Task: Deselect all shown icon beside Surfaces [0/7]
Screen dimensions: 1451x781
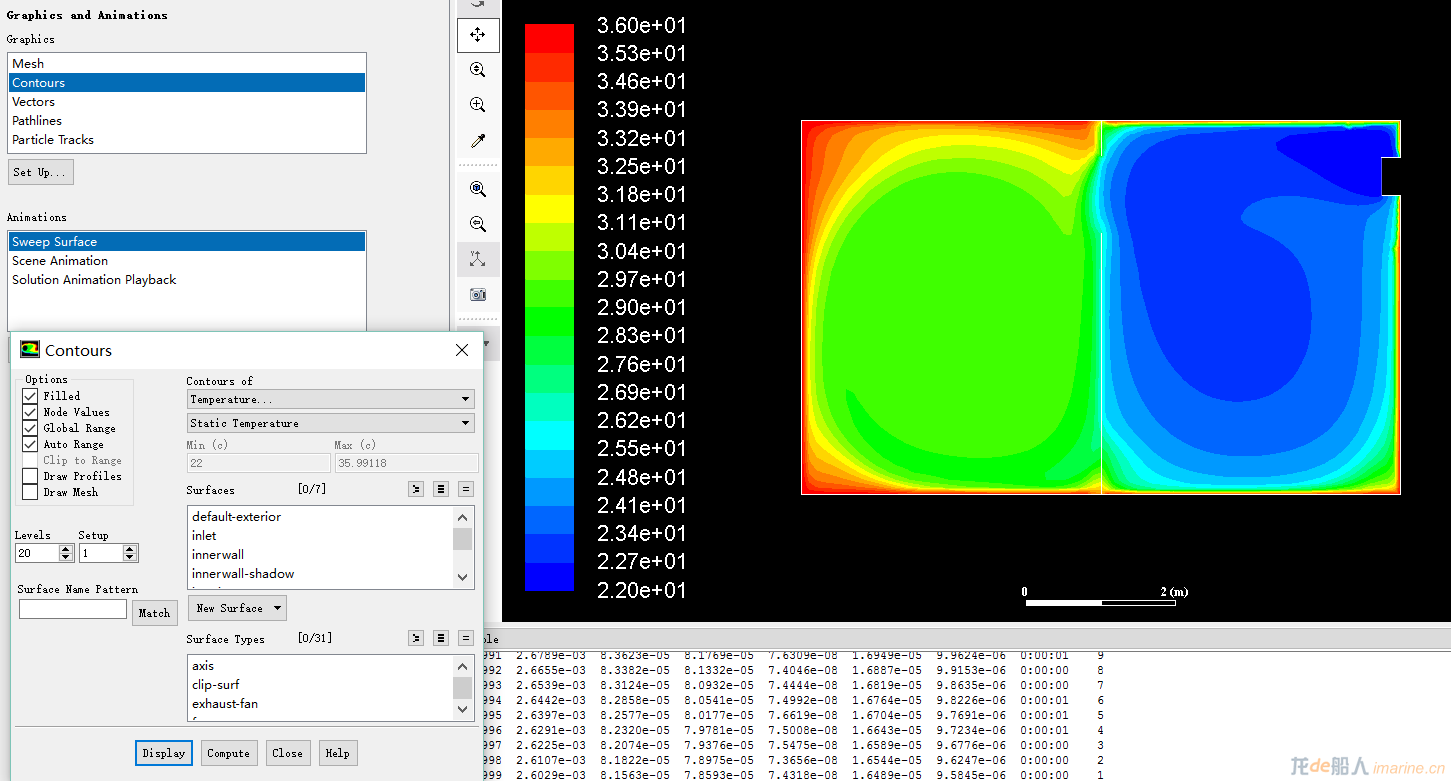Action: (466, 489)
